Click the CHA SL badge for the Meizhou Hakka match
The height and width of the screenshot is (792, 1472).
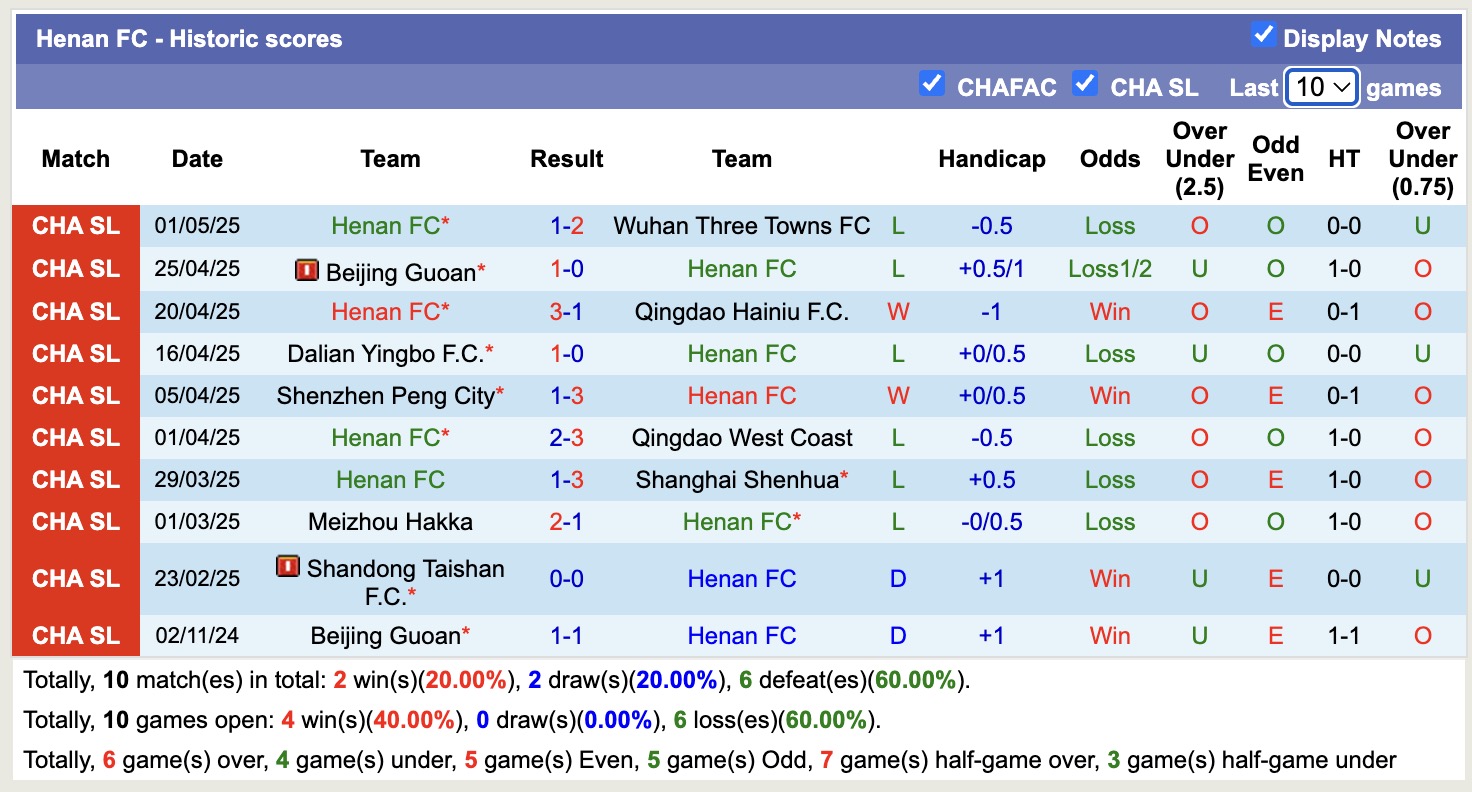coord(75,521)
